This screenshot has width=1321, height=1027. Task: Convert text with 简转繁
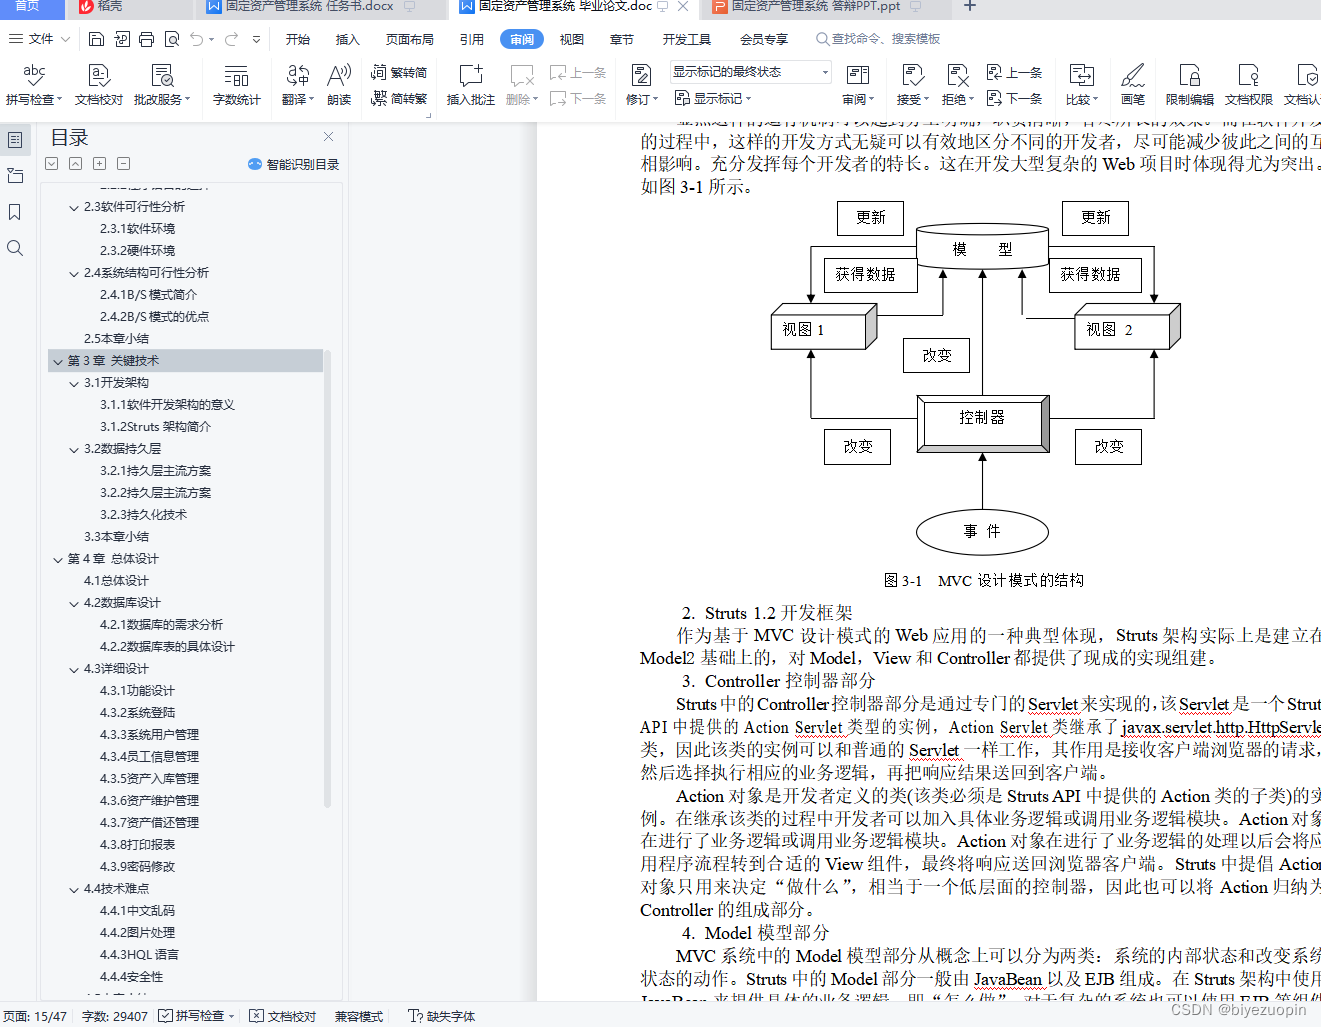399,98
